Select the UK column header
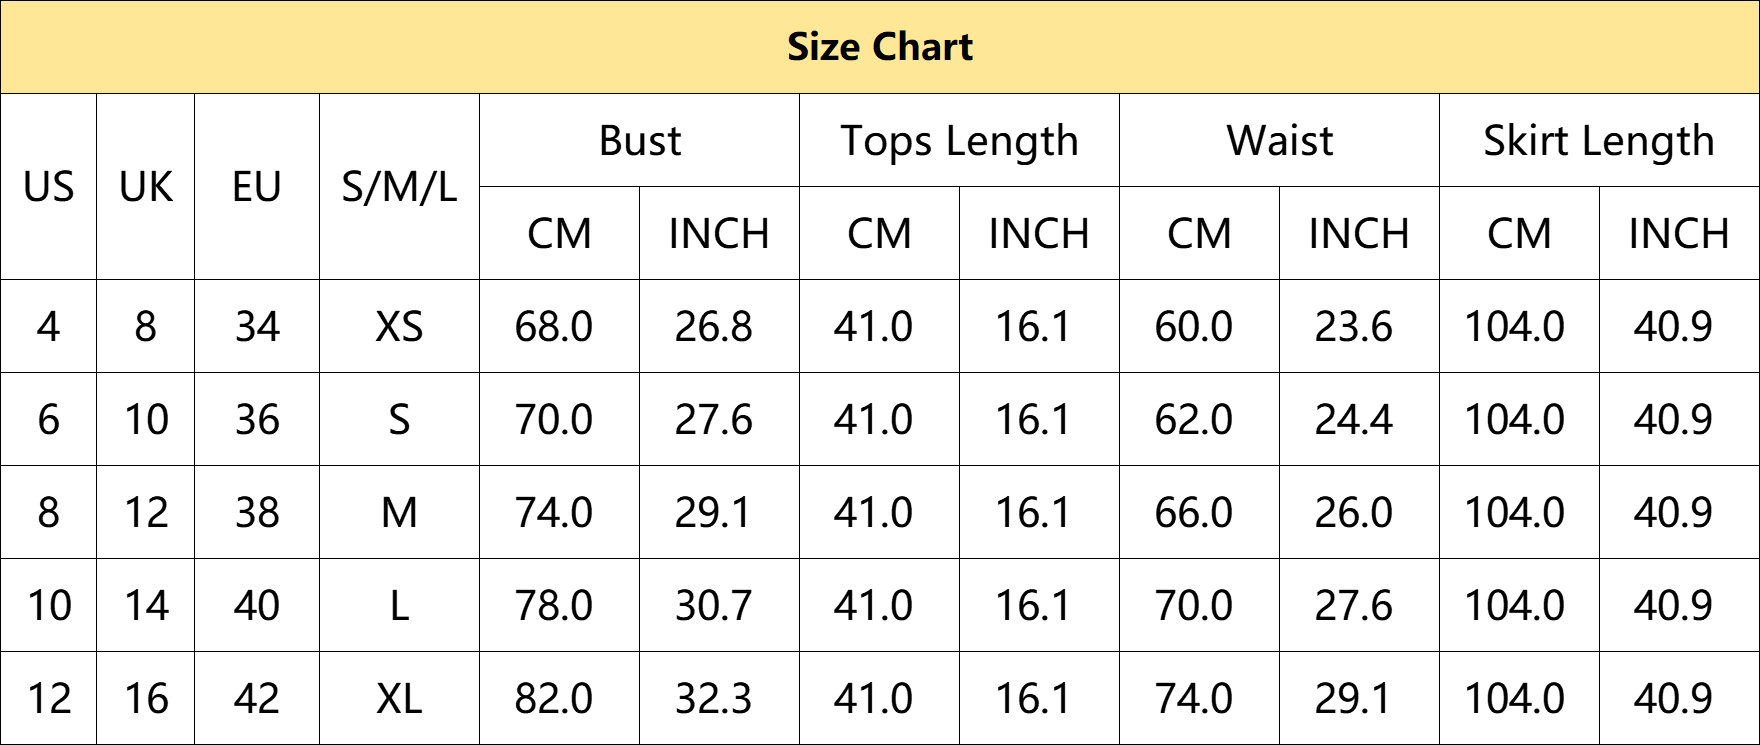1760x745 pixels. pyautogui.click(x=145, y=187)
